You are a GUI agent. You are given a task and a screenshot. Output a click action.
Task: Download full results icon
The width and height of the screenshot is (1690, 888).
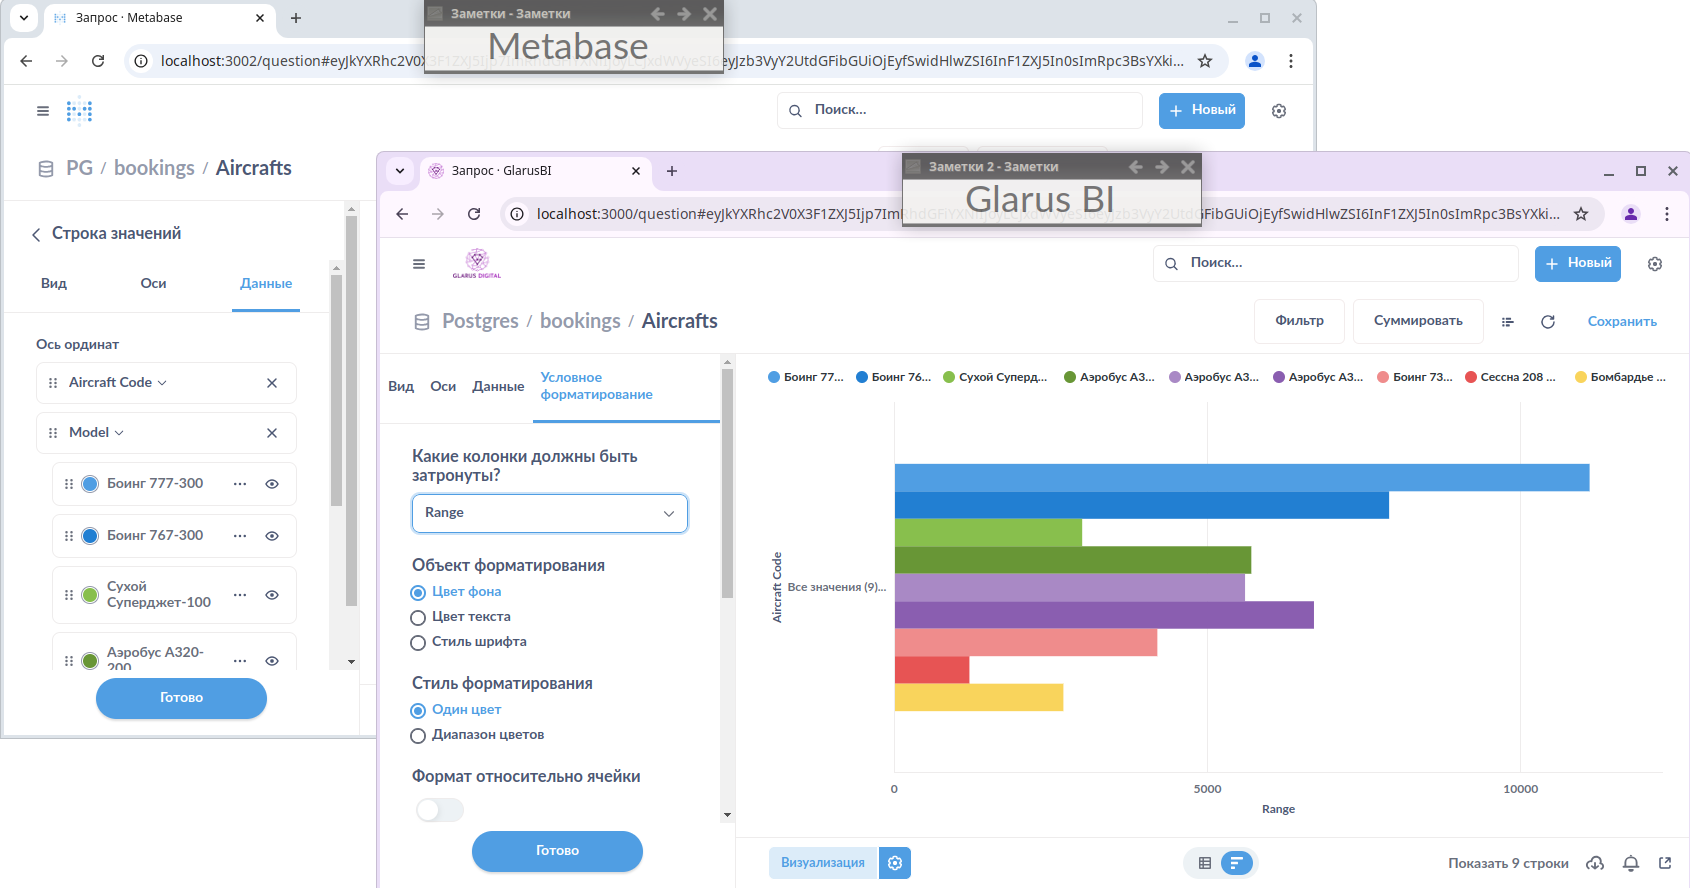[1595, 863]
